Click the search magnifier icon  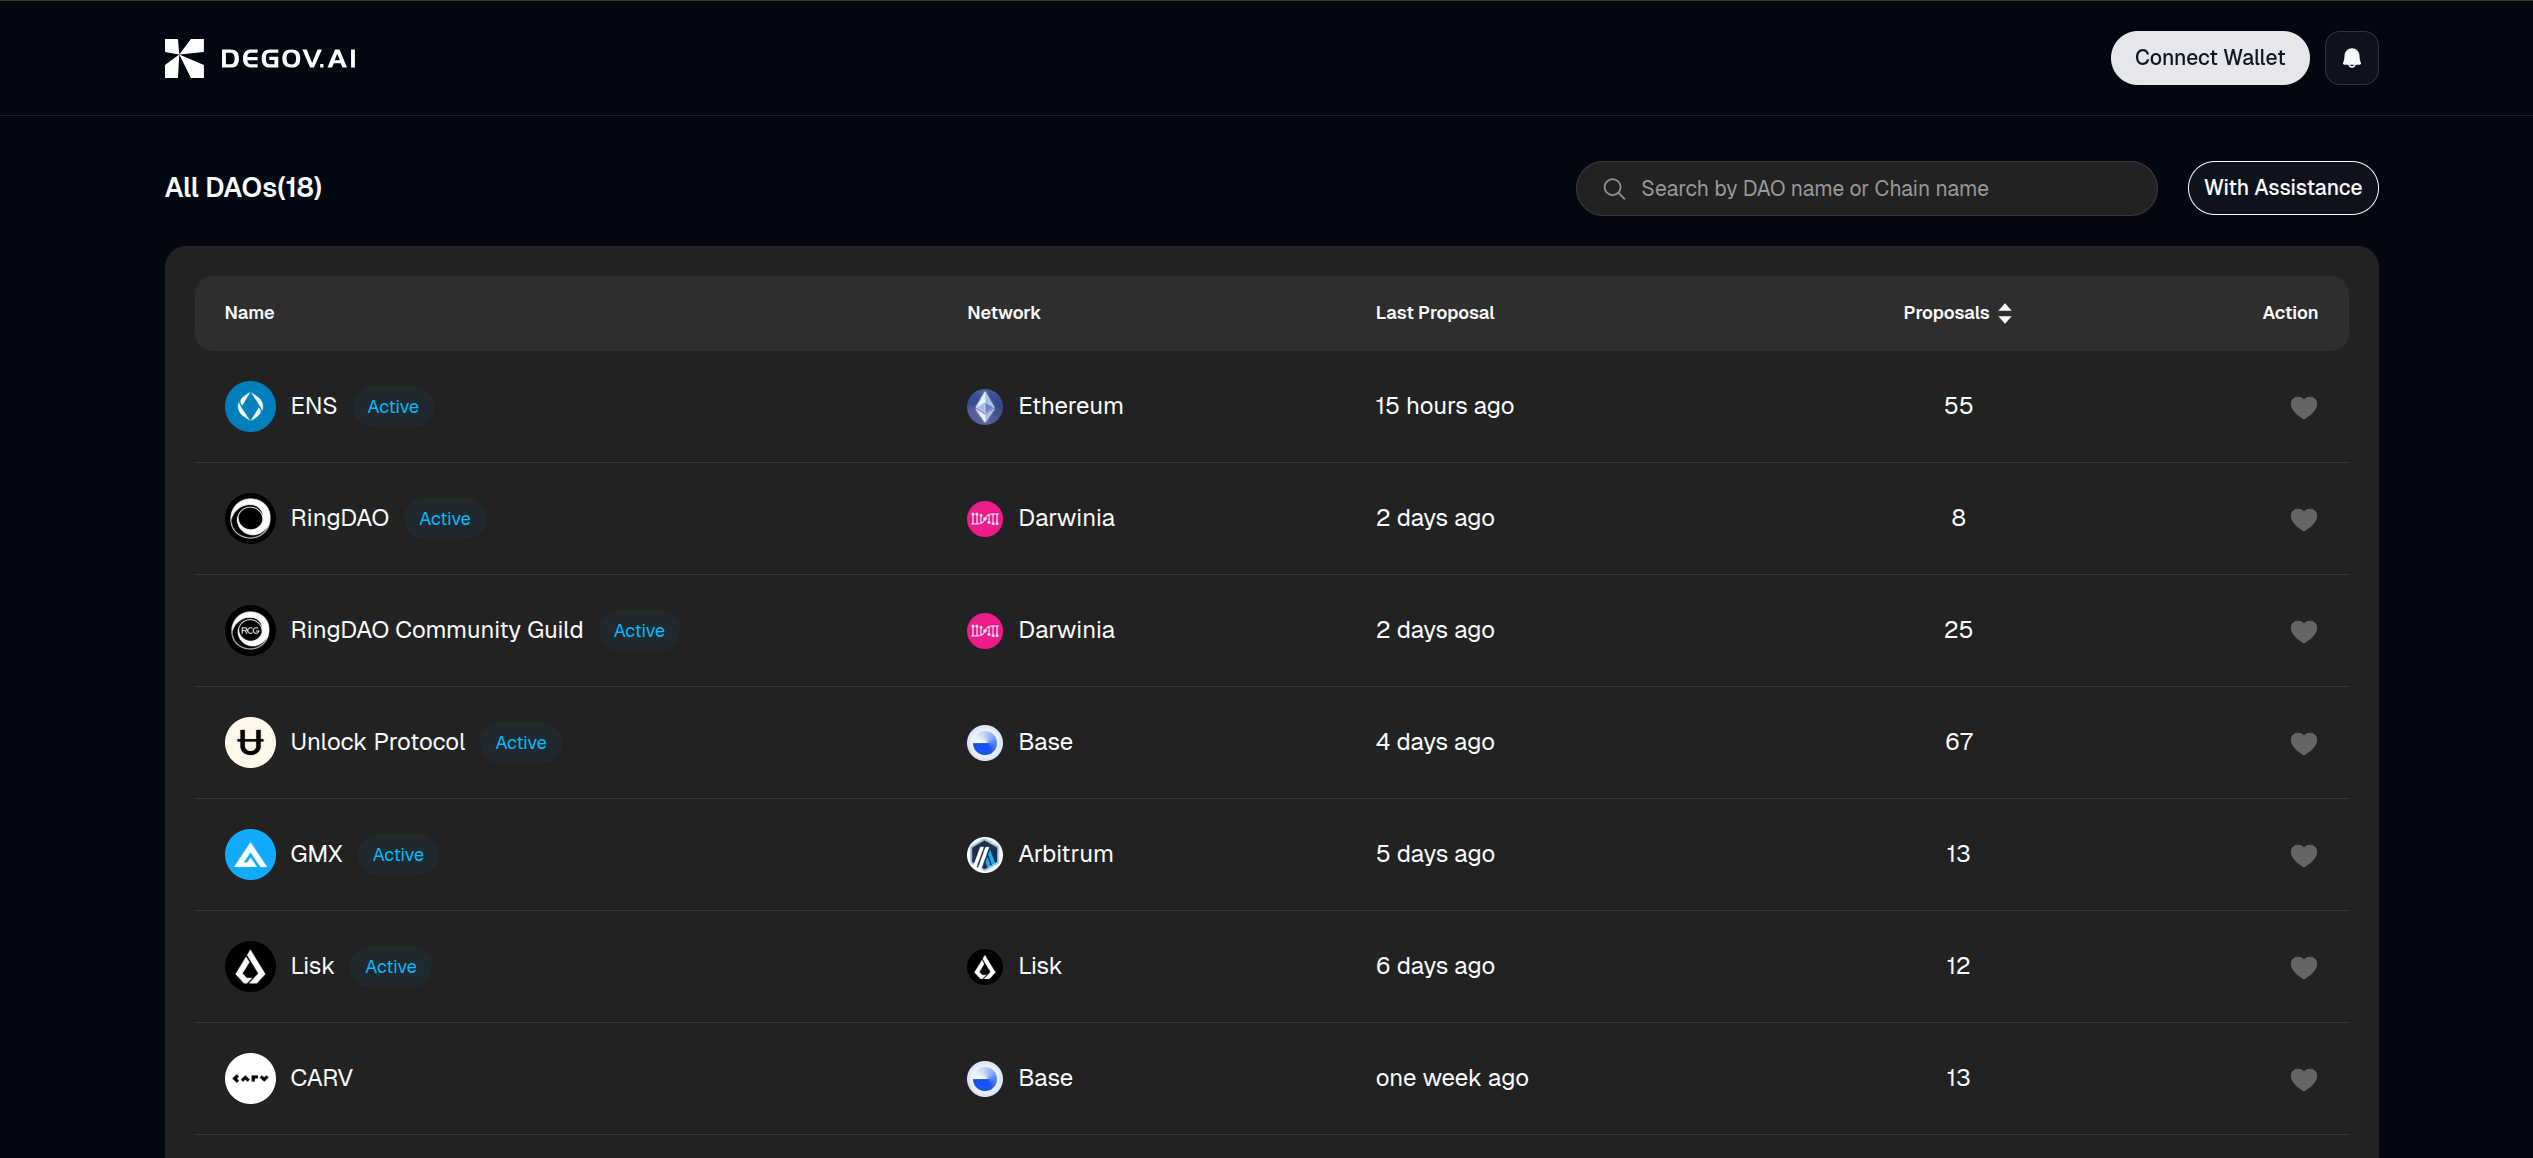(x=1613, y=188)
